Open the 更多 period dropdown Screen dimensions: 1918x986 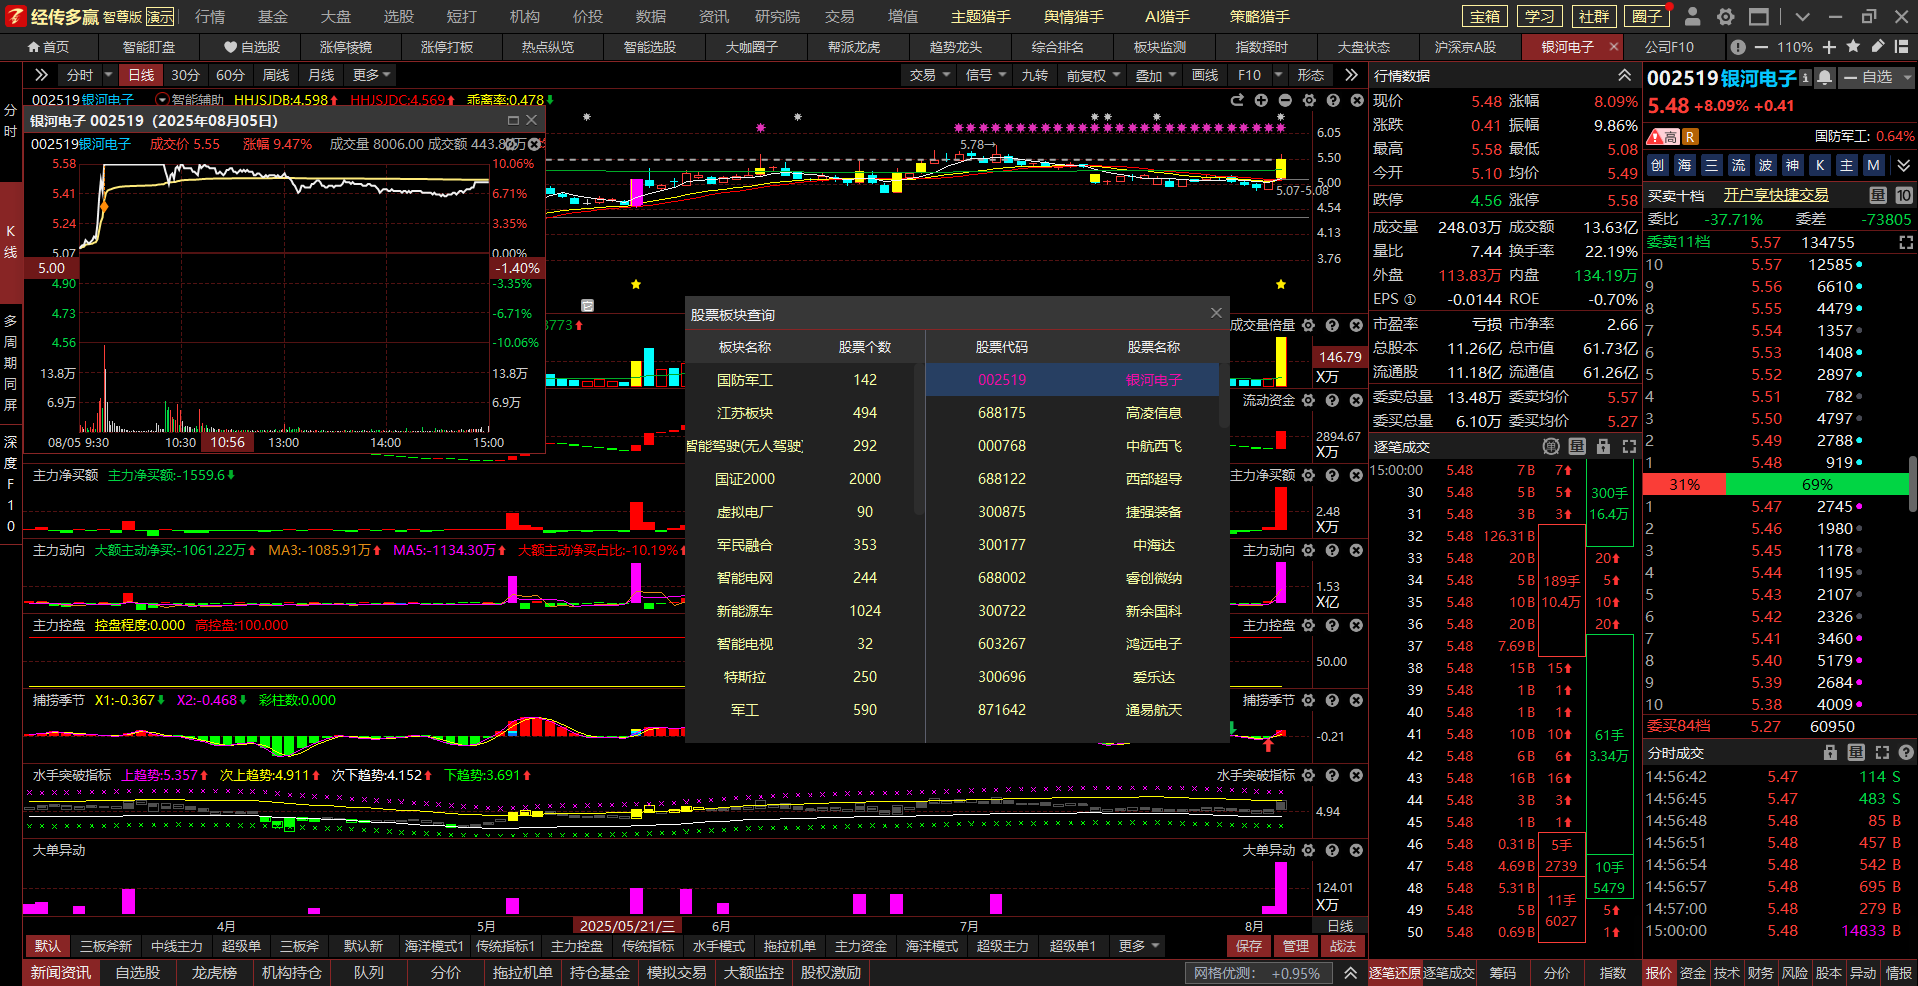coord(371,75)
